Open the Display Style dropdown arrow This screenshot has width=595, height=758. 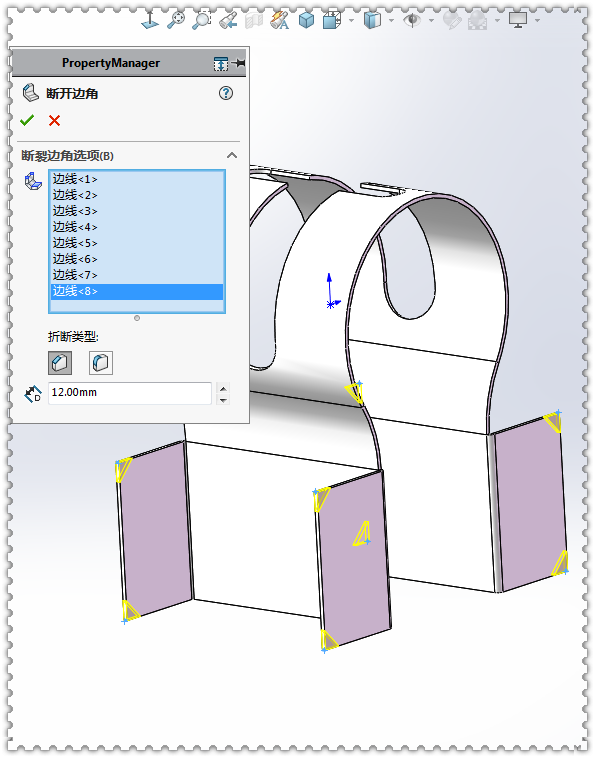click(x=392, y=20)
